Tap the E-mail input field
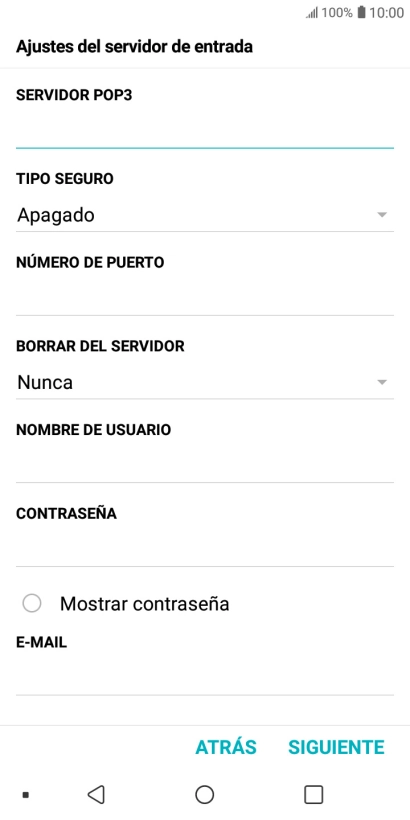This screenshot has height=820, width=410. coord(204,678)
